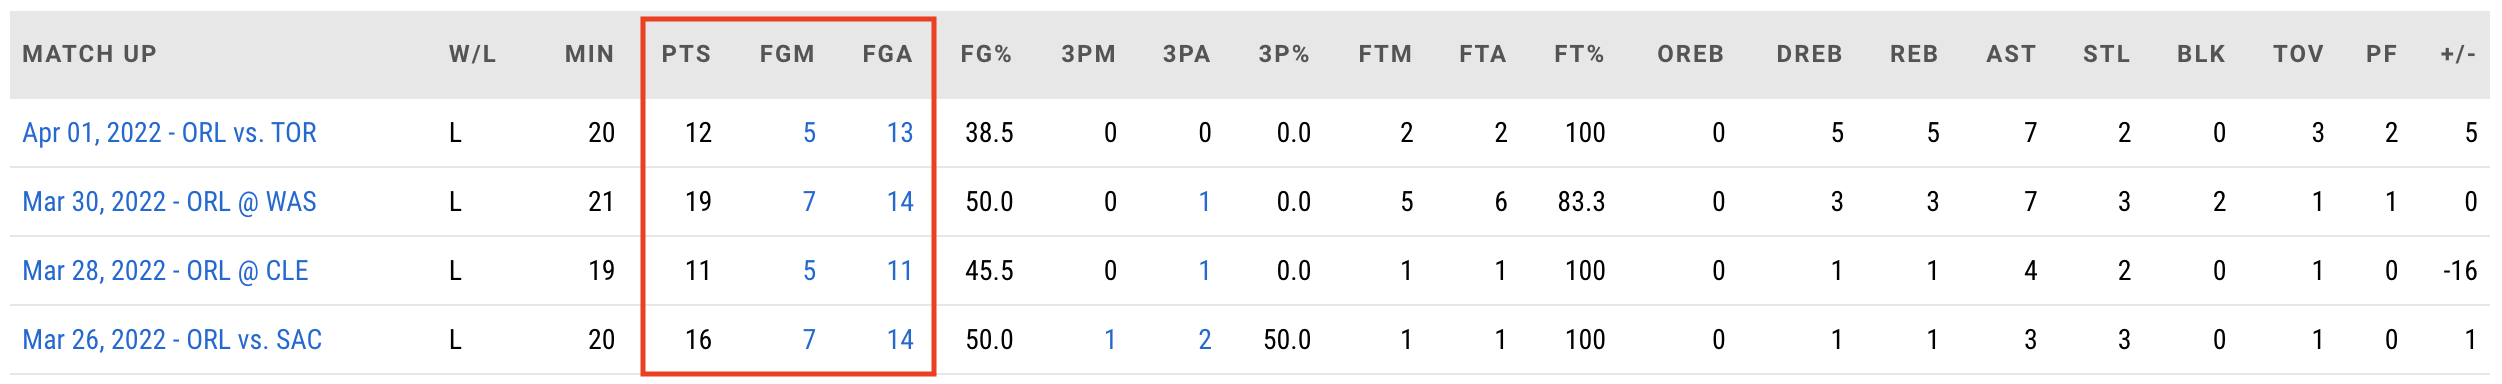Open the Mar 26, 2022 ORL vs. SAC matchup
Screen dimensions: 2502x384
coord(172,340)
